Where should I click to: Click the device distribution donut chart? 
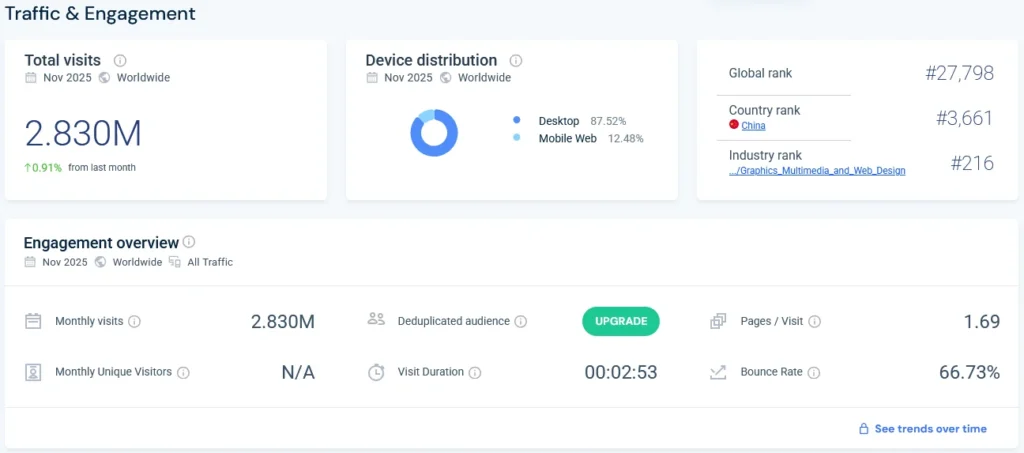434,133
